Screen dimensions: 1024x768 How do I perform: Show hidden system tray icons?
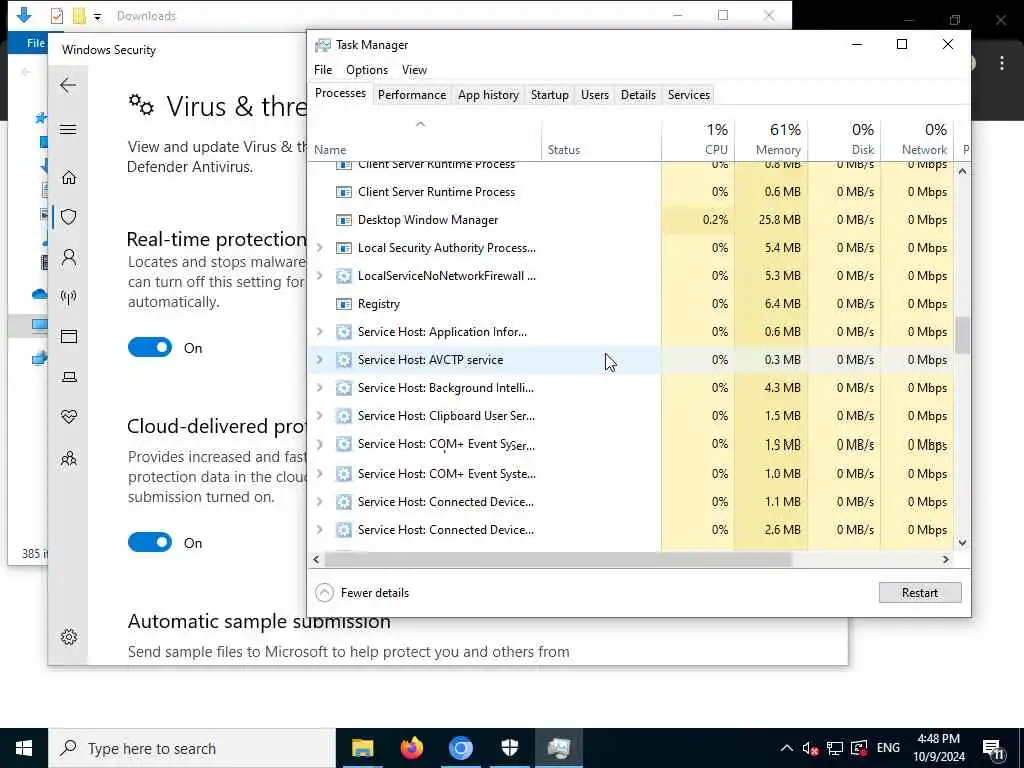pyautogui.click(x=787, y=748)
